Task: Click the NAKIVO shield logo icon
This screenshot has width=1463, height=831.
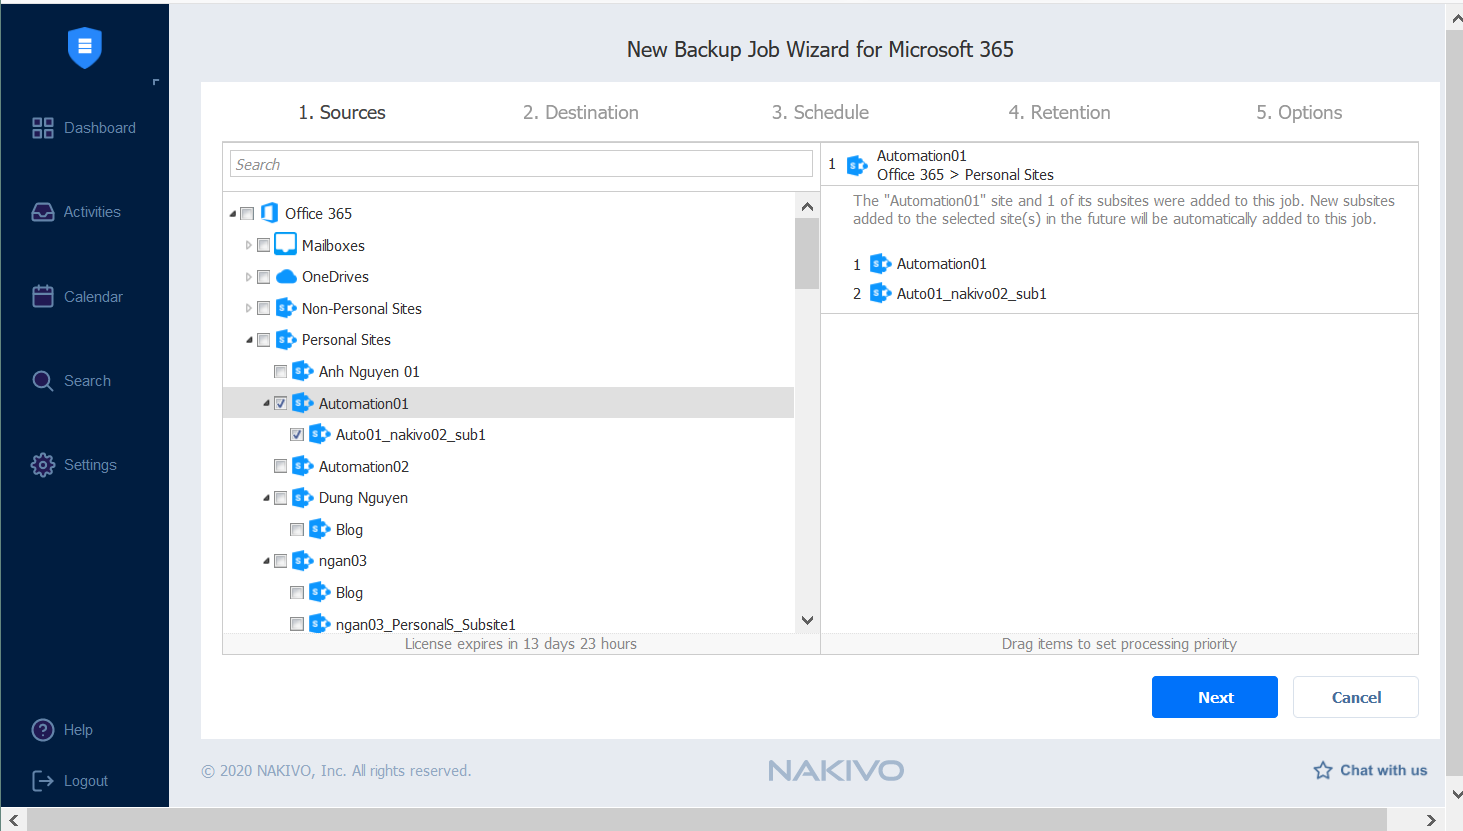Action: click(85, 47)
